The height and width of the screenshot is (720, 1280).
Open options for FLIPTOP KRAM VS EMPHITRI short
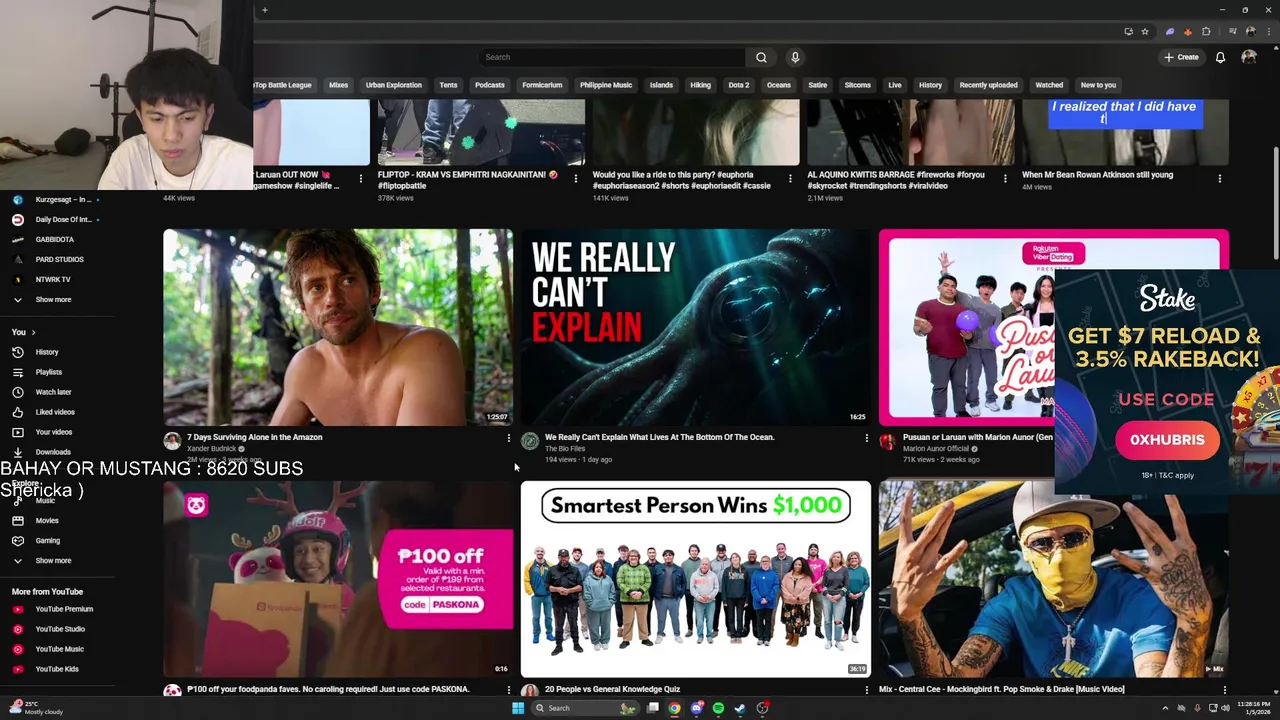575,178
